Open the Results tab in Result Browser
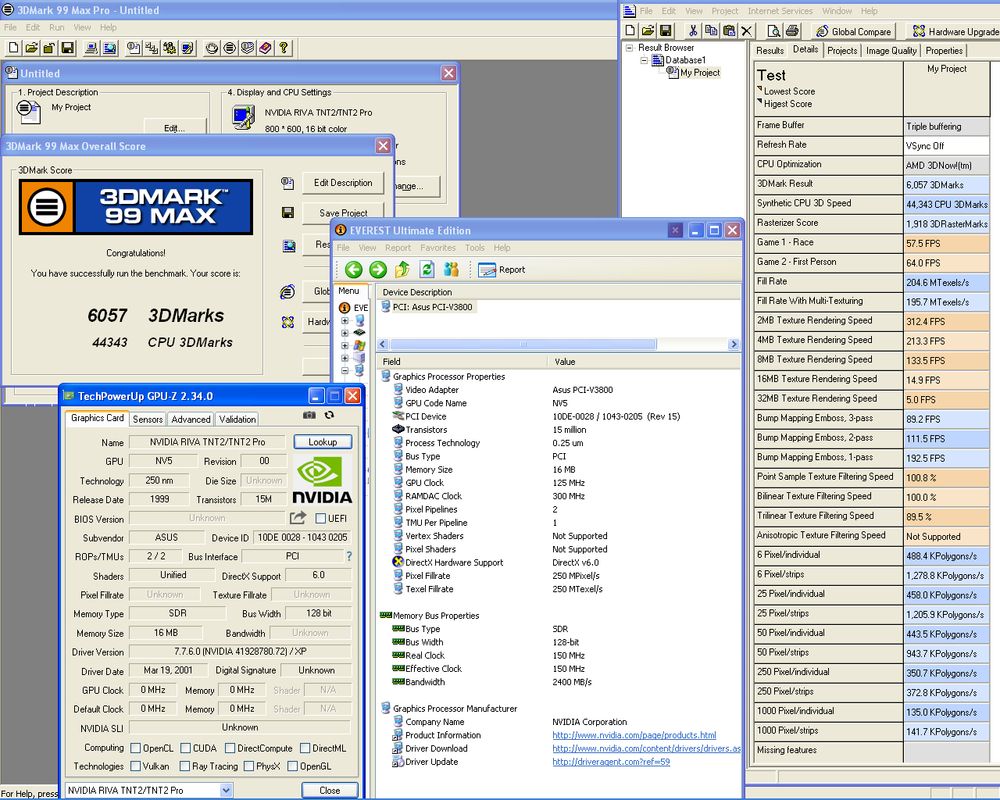Screen dimensions: 1000x800 770,50
